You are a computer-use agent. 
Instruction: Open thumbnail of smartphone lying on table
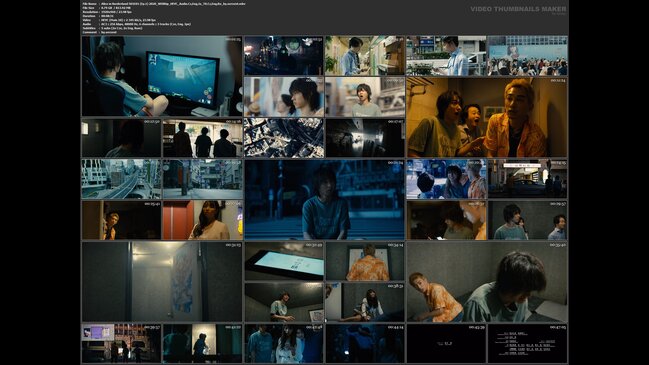(284, 262)
